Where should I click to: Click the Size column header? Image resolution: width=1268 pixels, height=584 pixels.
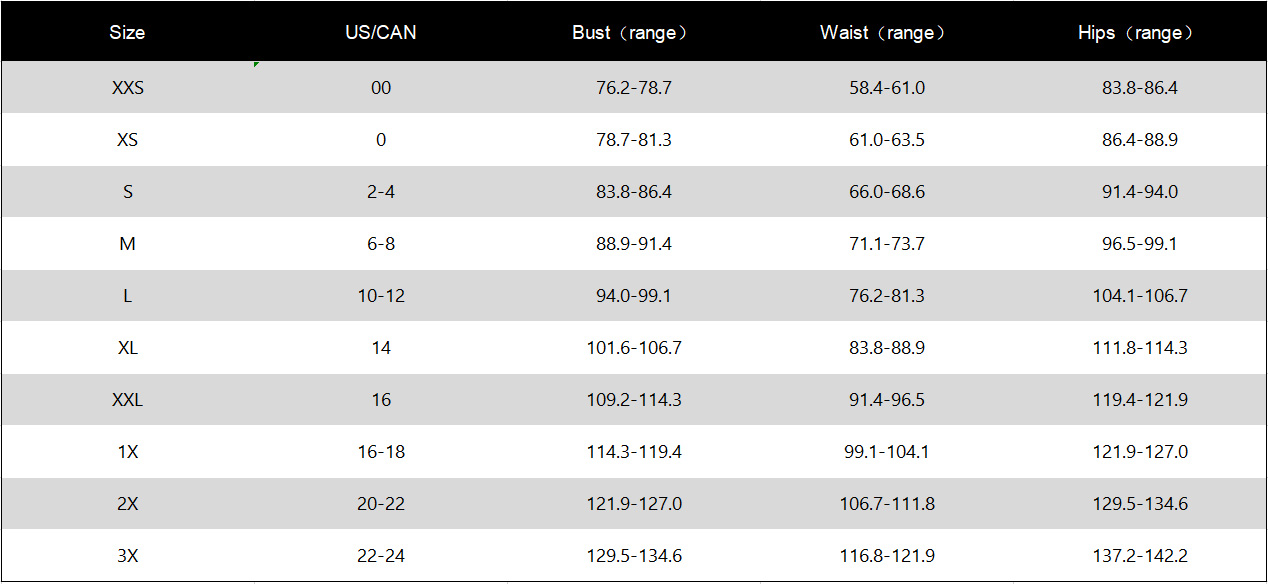pos(127,33)
